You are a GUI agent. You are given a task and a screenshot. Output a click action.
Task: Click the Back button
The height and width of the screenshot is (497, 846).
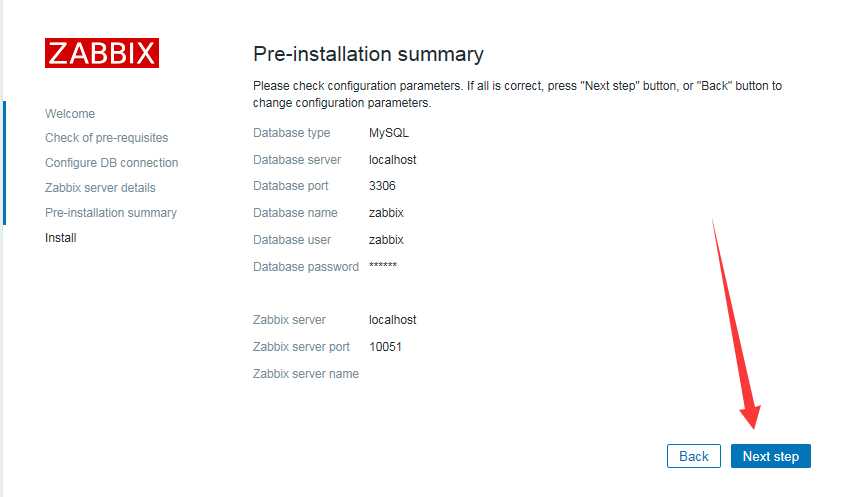coord(693,456)
